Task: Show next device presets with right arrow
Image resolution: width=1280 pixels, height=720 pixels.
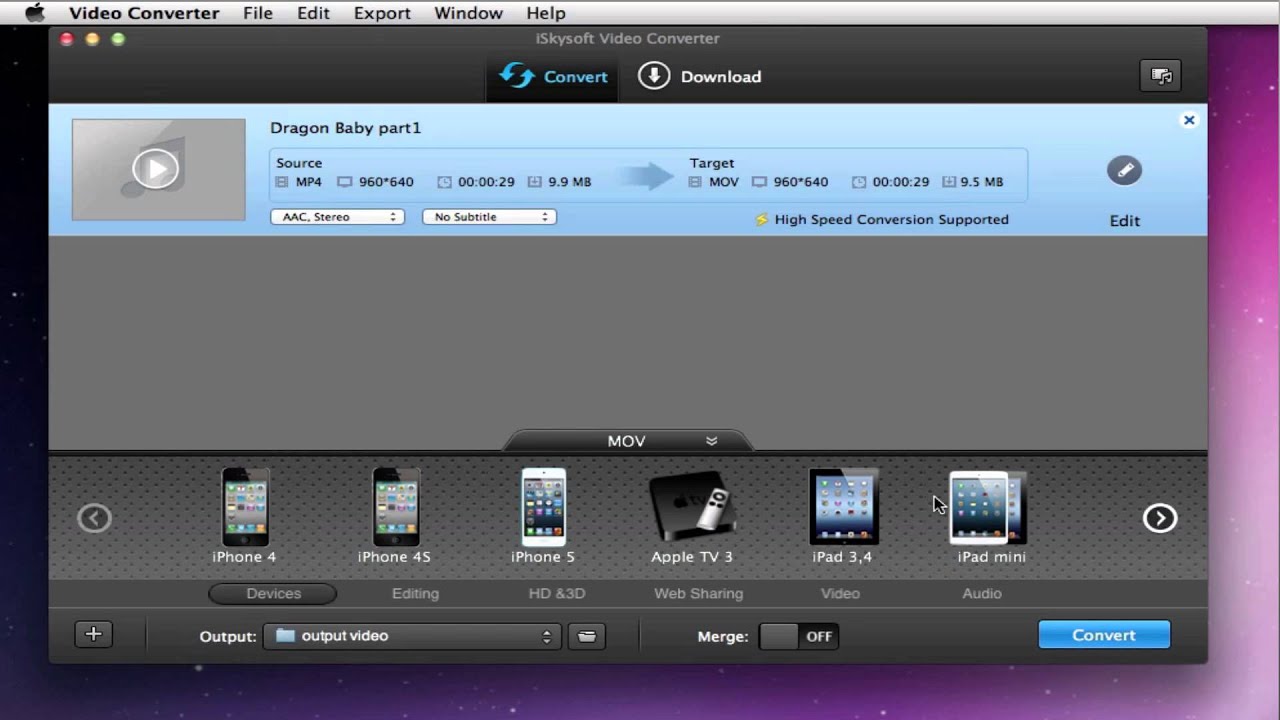Action: 1160,518
